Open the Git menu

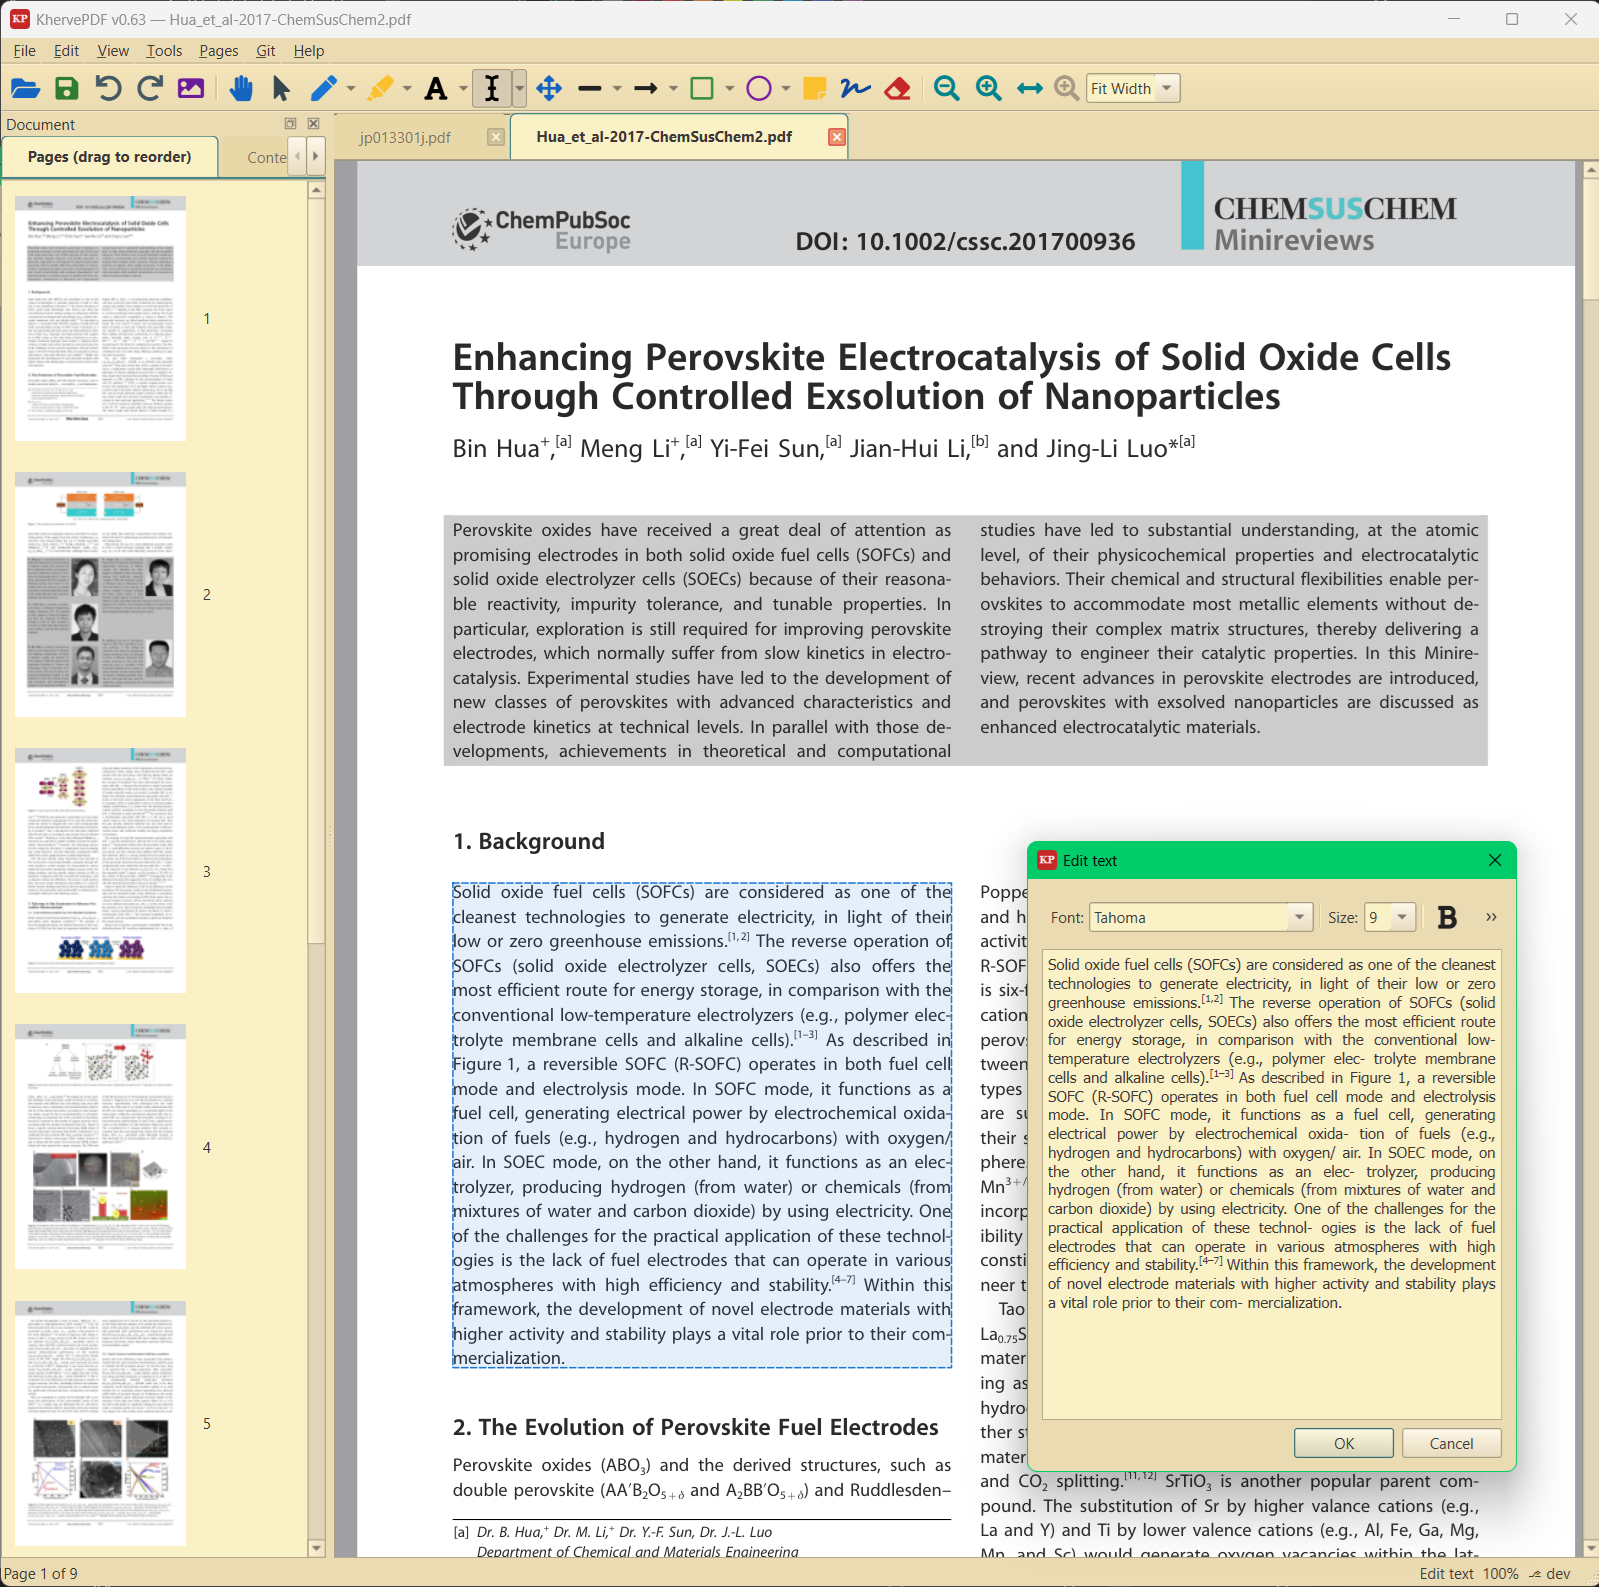coord(265,51)
